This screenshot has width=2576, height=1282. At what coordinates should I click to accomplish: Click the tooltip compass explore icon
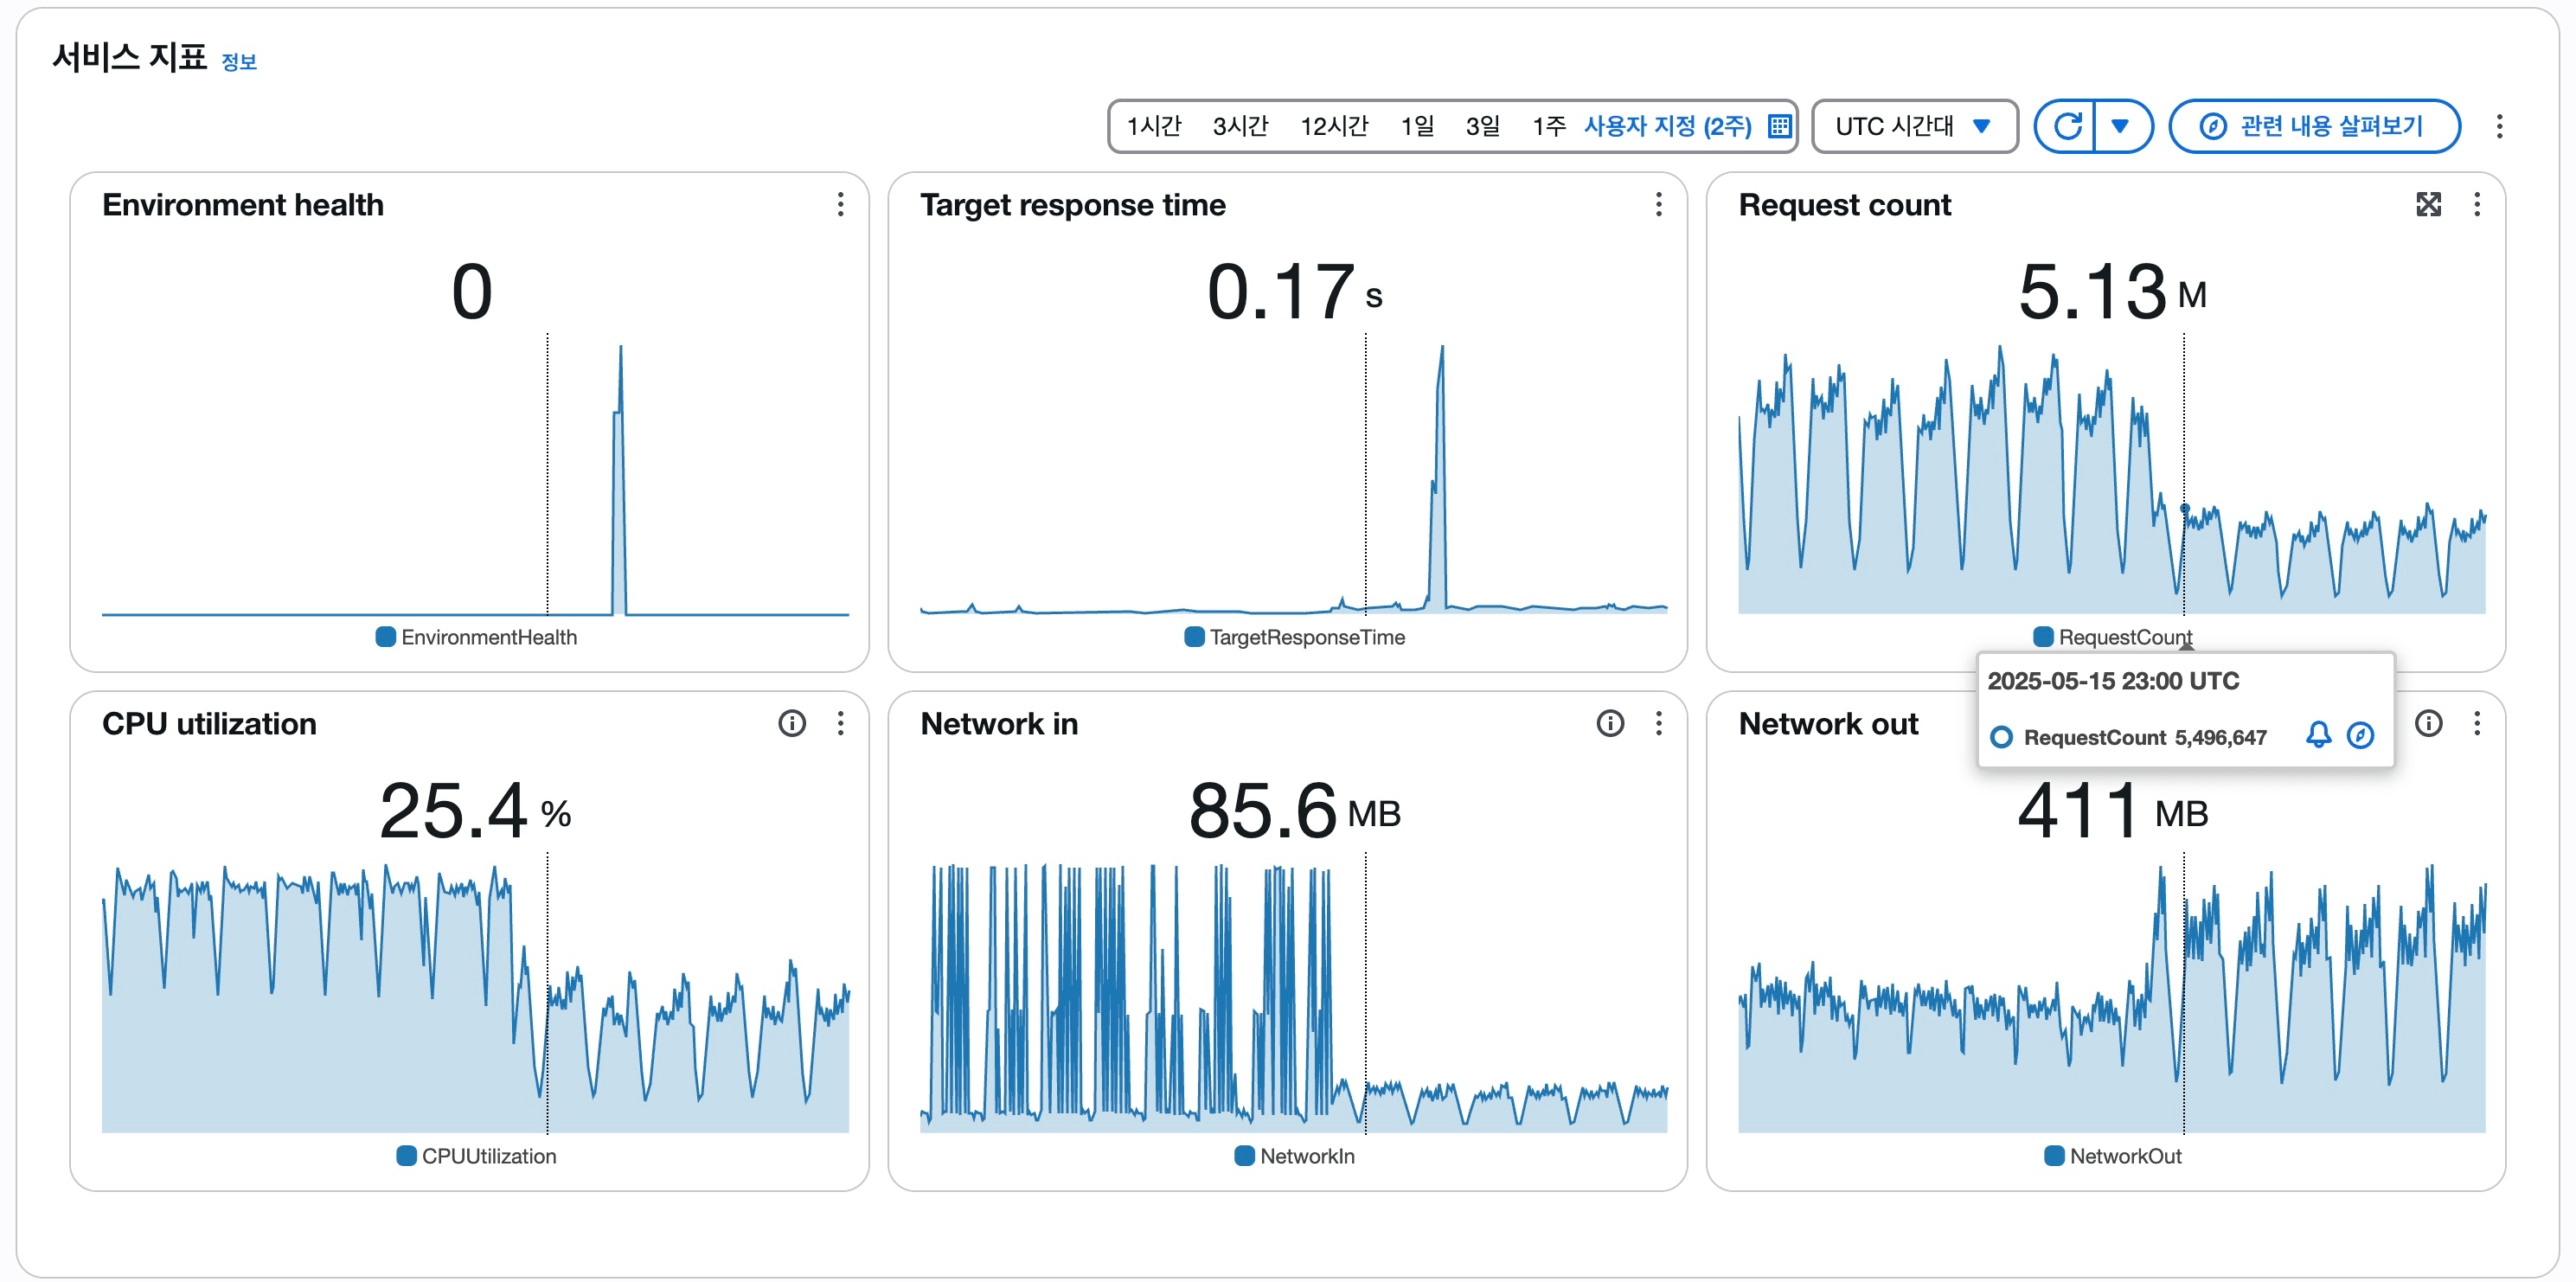tap(2361, 736)
